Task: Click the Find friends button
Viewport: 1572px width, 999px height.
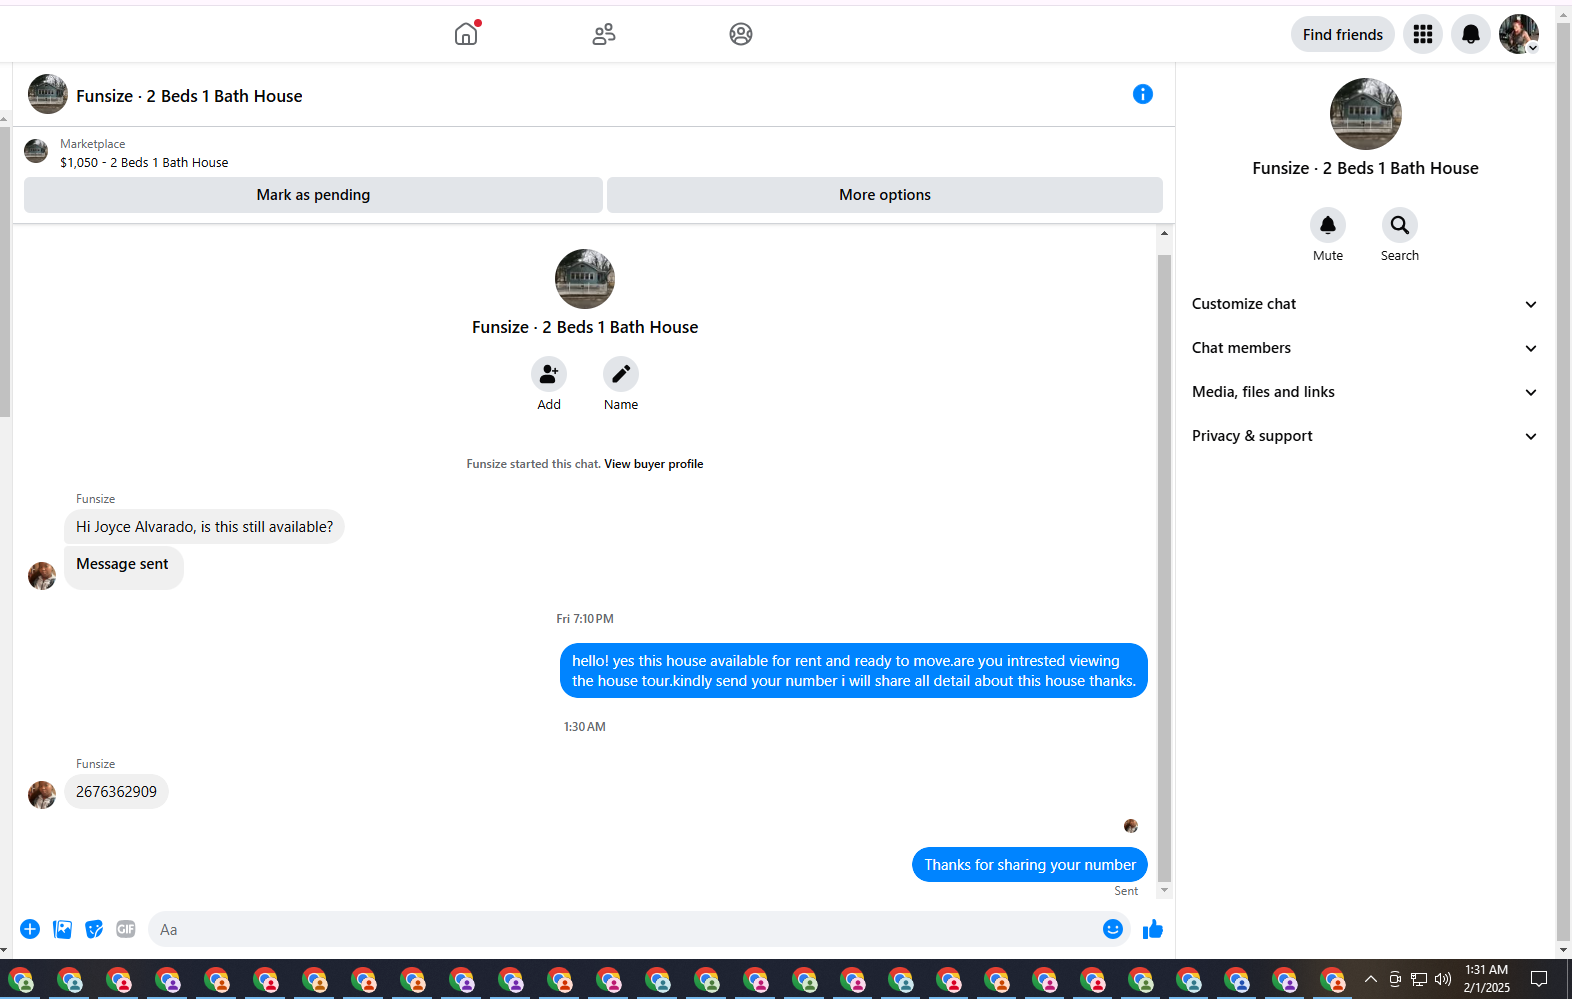Action: point(1343,34)
